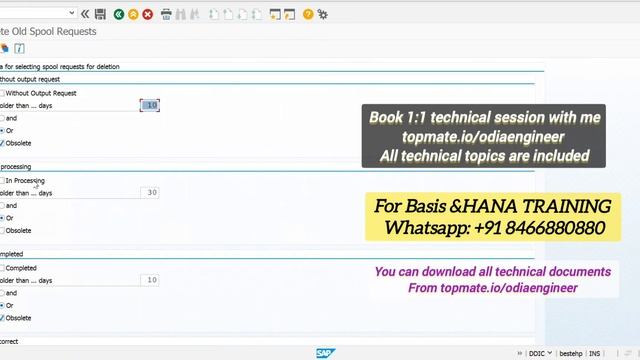Image resolution: width=640 pixels, height=360 pixels.
Task: Collapse the command field with double-chevron icon
Action: [x=85, y=14]
